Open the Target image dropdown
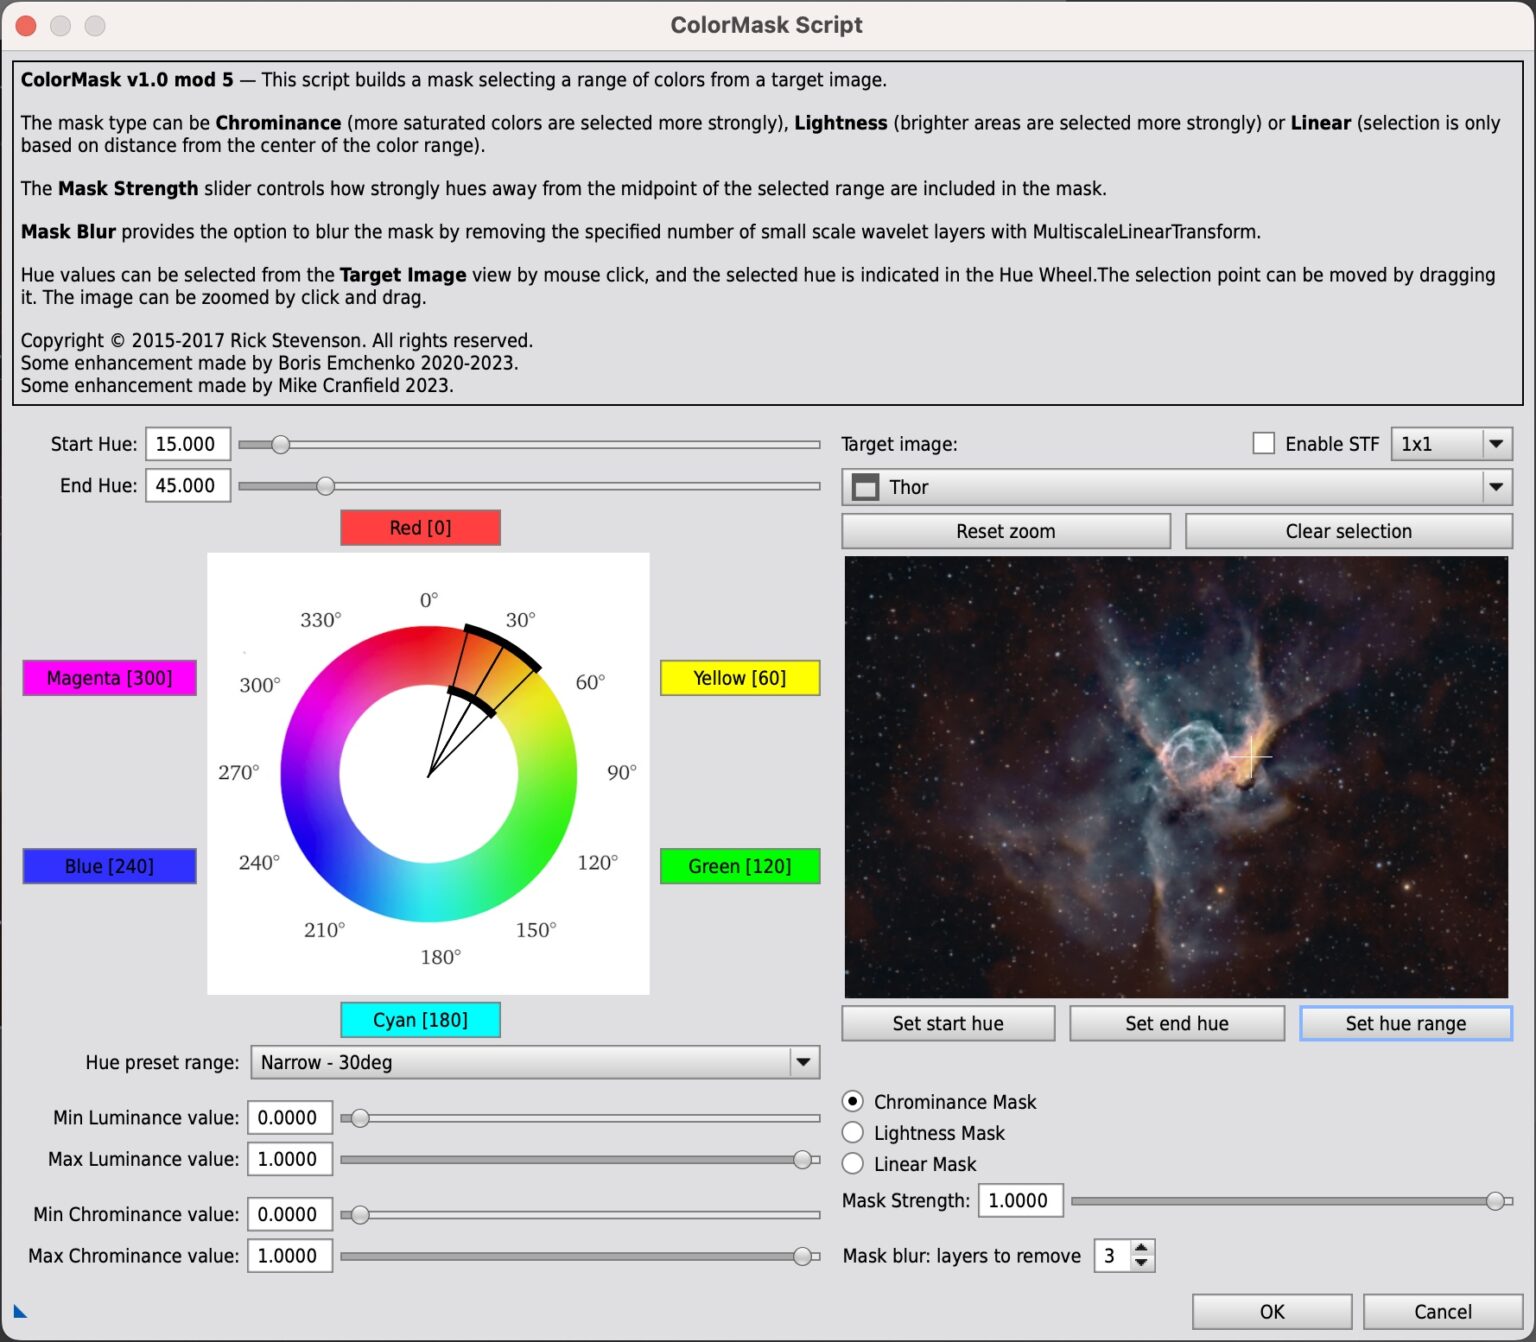Image resolution: width=1536 pixels, height=1342 pixels. point(1496,487)
